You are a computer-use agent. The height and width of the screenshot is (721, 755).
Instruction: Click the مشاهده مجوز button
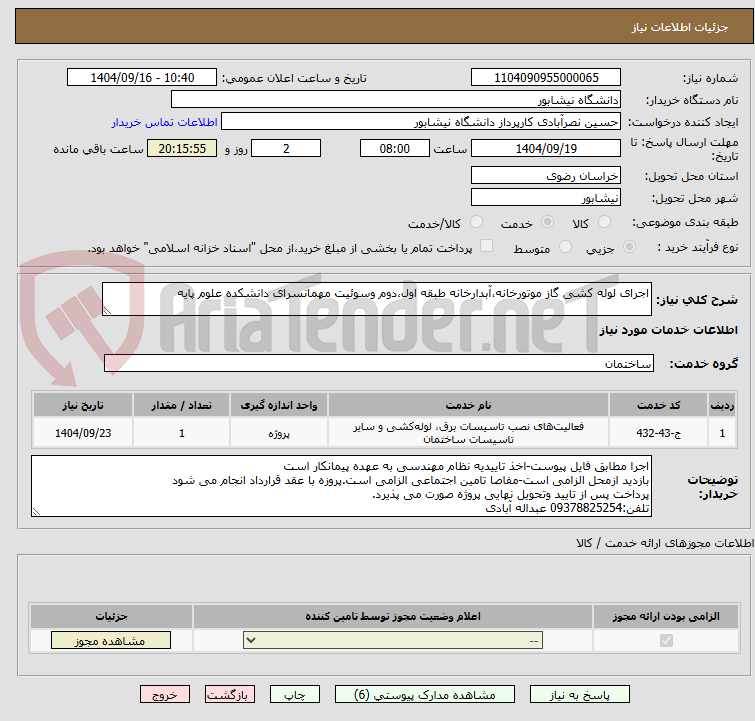pyautogui.click(x=111, y=641)
